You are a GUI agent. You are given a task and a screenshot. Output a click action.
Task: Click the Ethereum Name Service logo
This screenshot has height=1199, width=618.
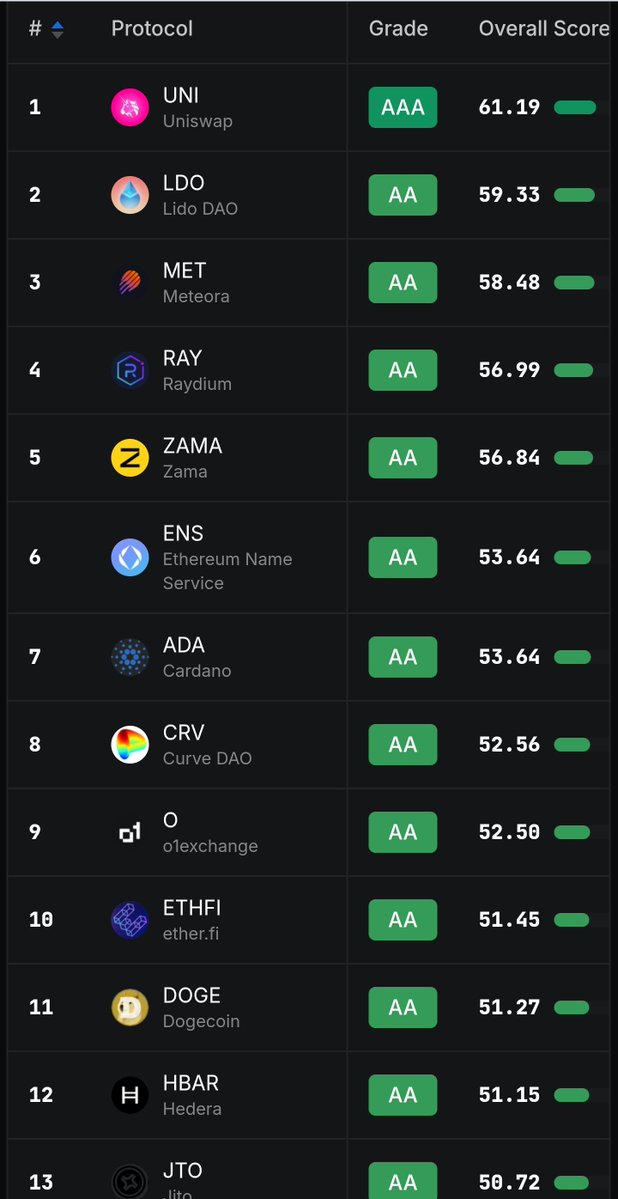[130, 557]
